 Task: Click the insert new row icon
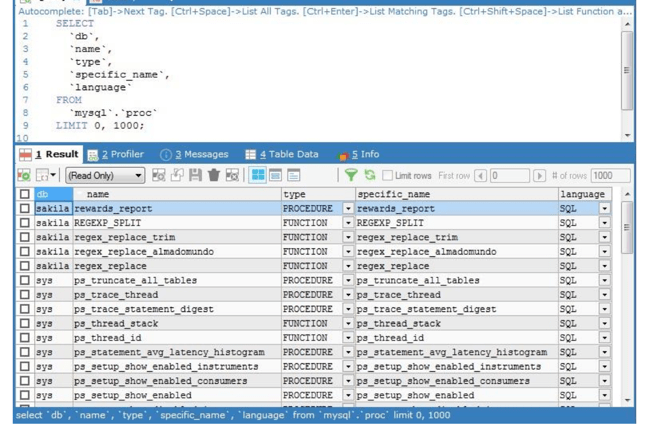click(159, 175)
